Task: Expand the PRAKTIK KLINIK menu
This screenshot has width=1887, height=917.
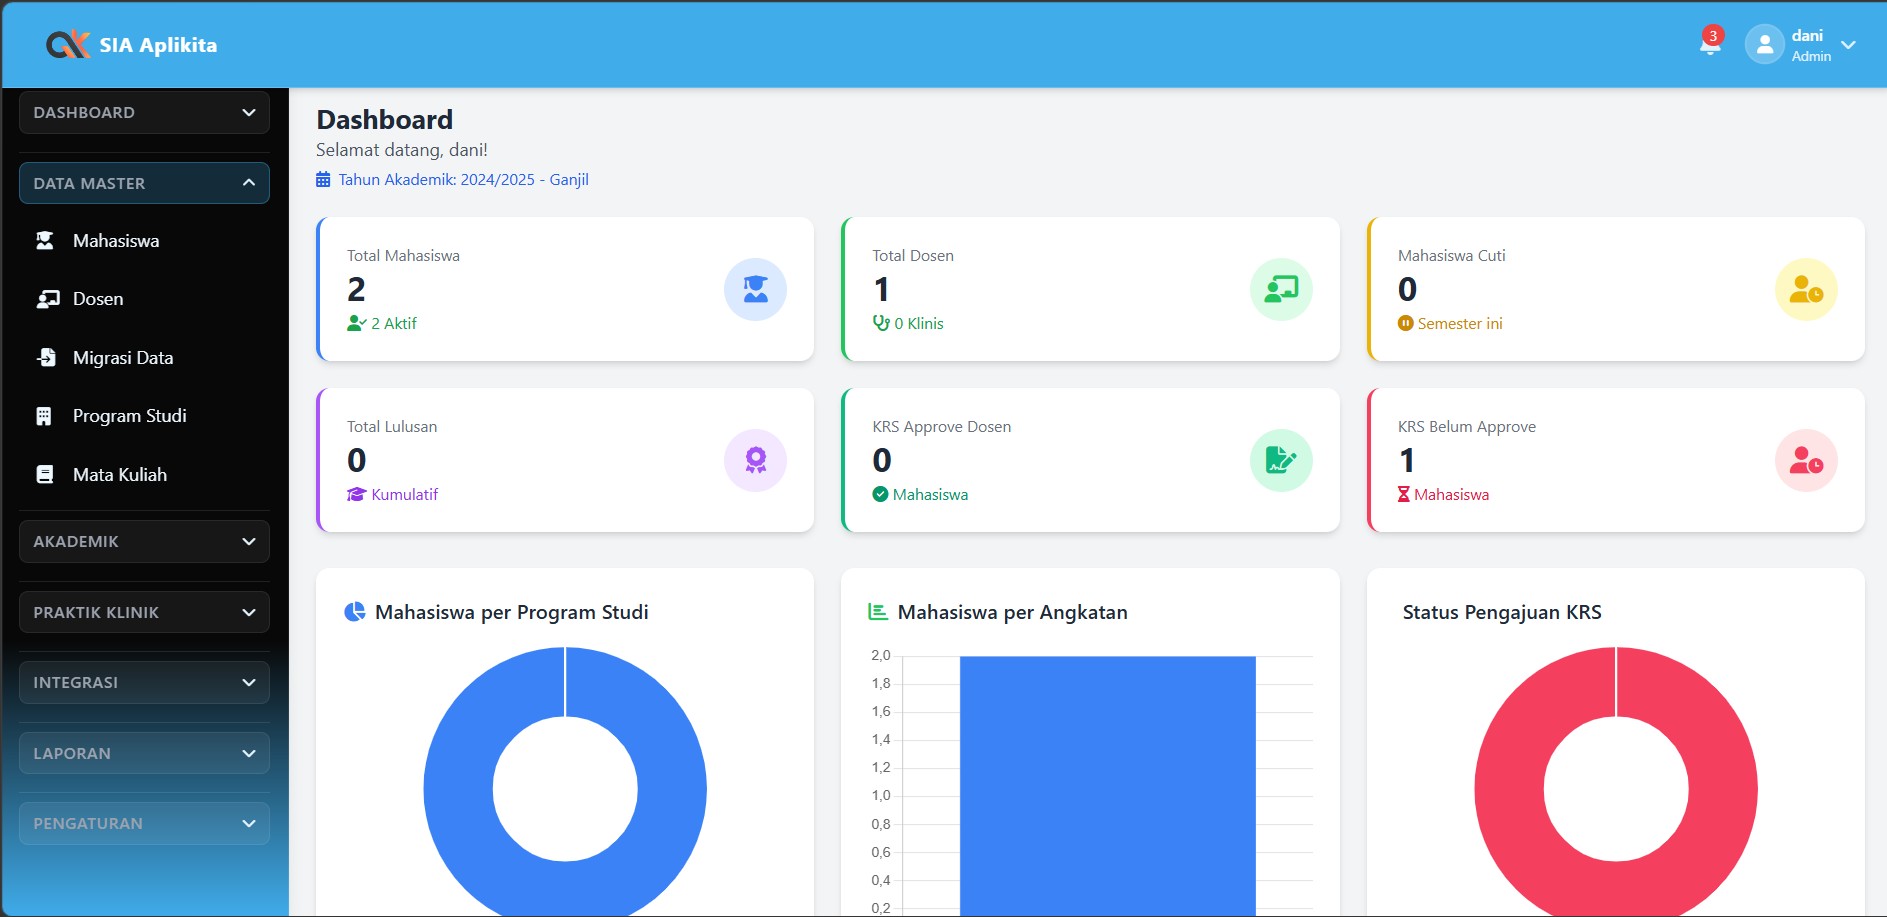Action: point(143,611)
